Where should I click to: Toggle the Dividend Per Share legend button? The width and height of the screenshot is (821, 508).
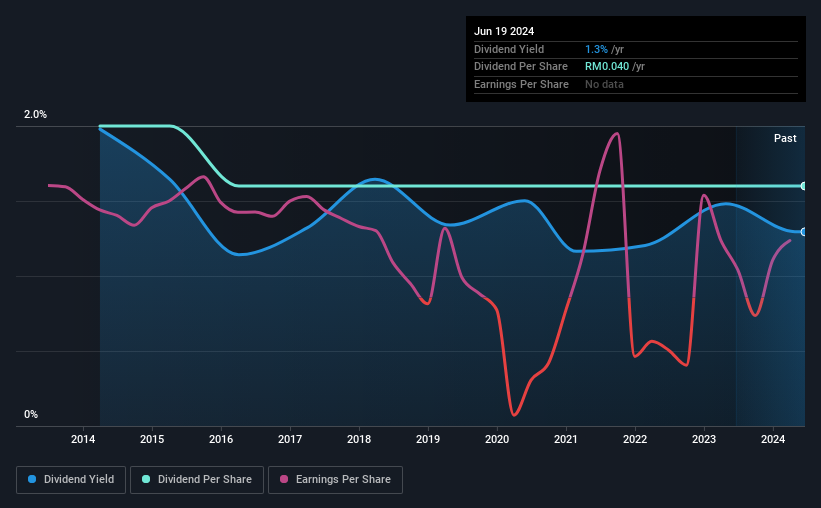point(197,480)
